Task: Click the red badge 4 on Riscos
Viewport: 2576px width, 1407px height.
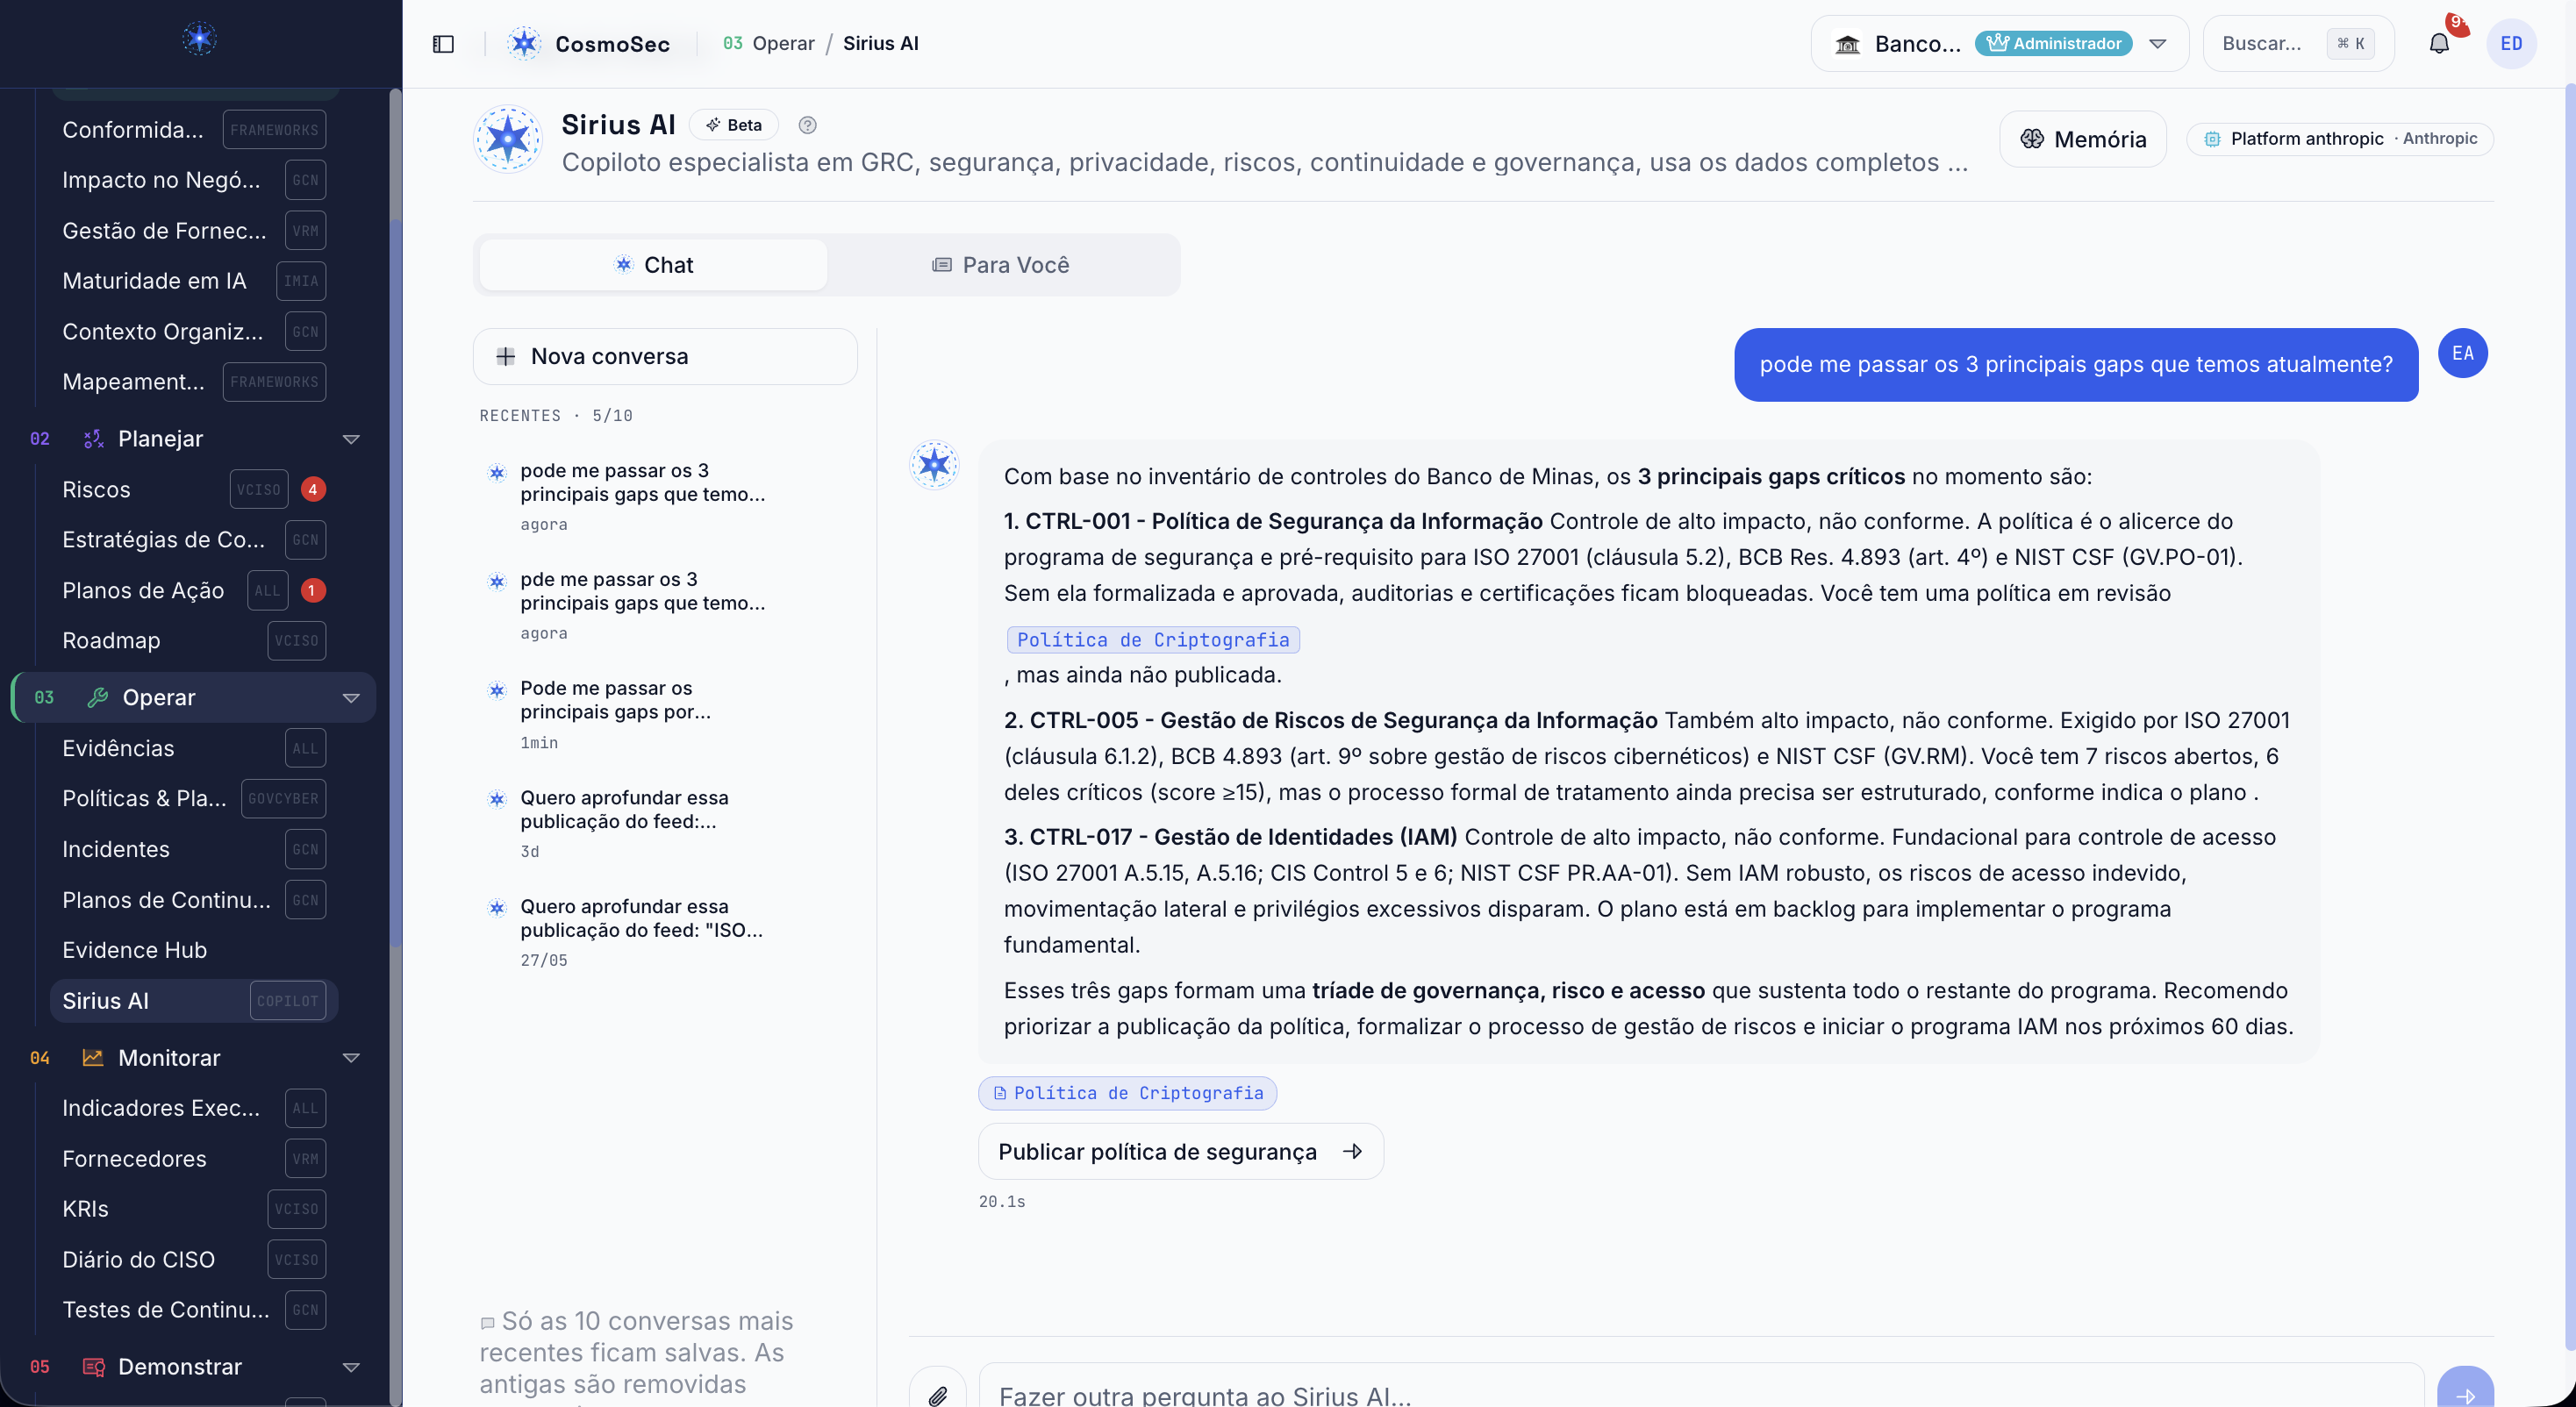Action: point(312,489)
